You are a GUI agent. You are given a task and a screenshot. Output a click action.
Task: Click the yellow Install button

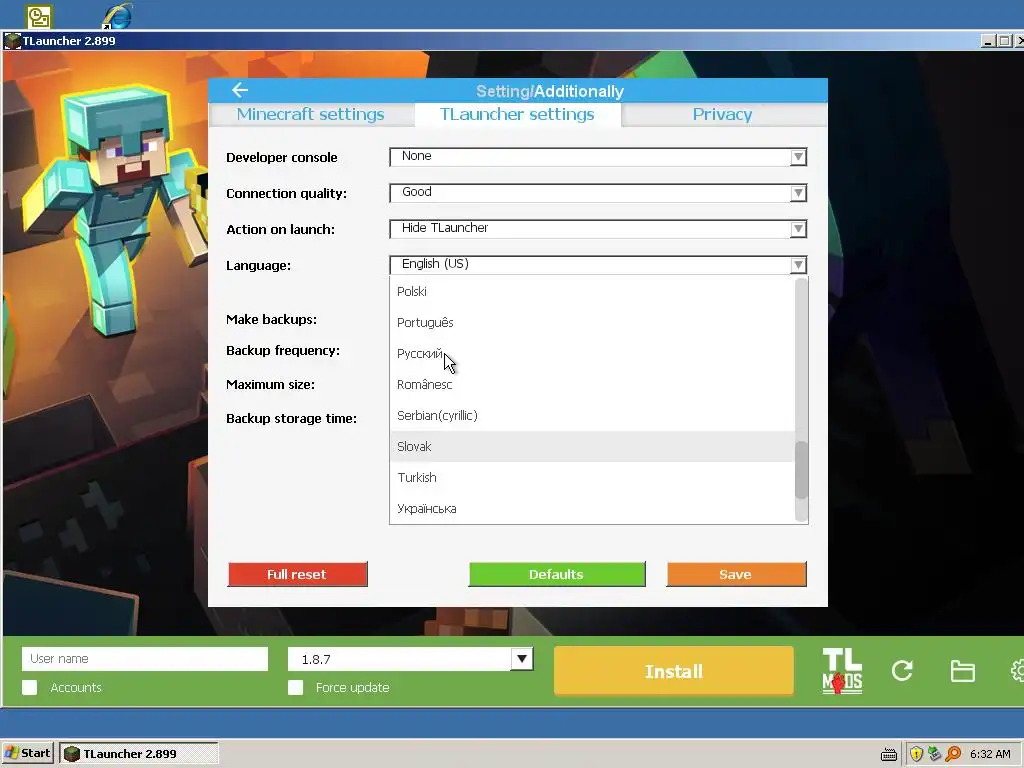pyautogui.click(x=674, y=671)
